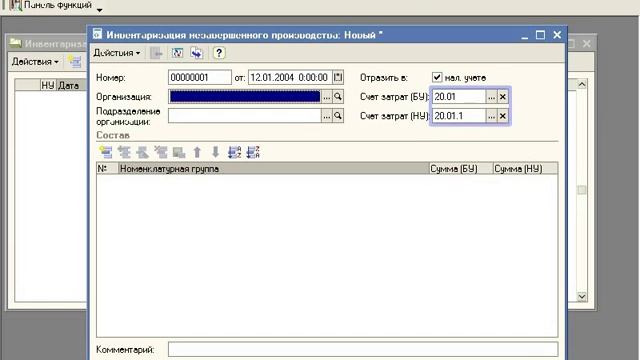Move row down with the down arrow icon
640x360 pixels.
click(x=216, y=152)
